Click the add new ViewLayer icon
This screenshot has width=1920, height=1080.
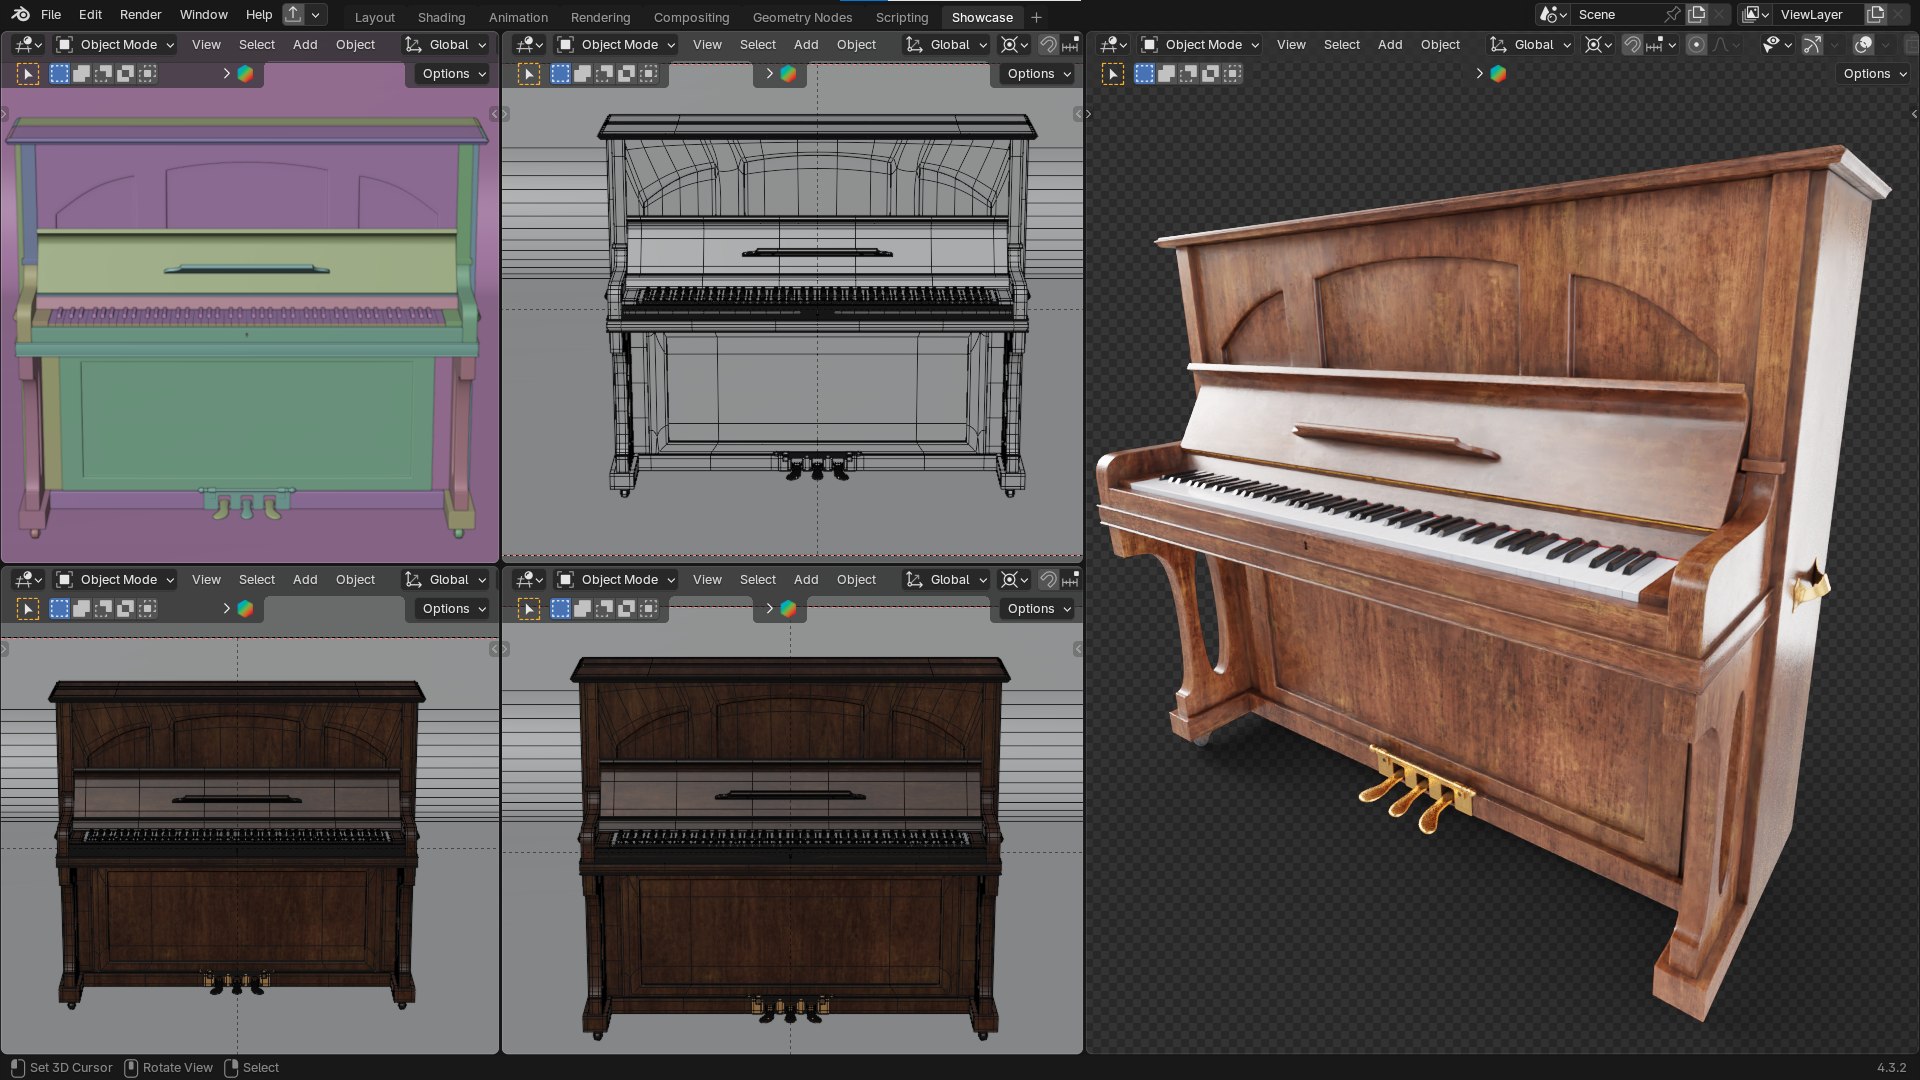pos(1876,14)
